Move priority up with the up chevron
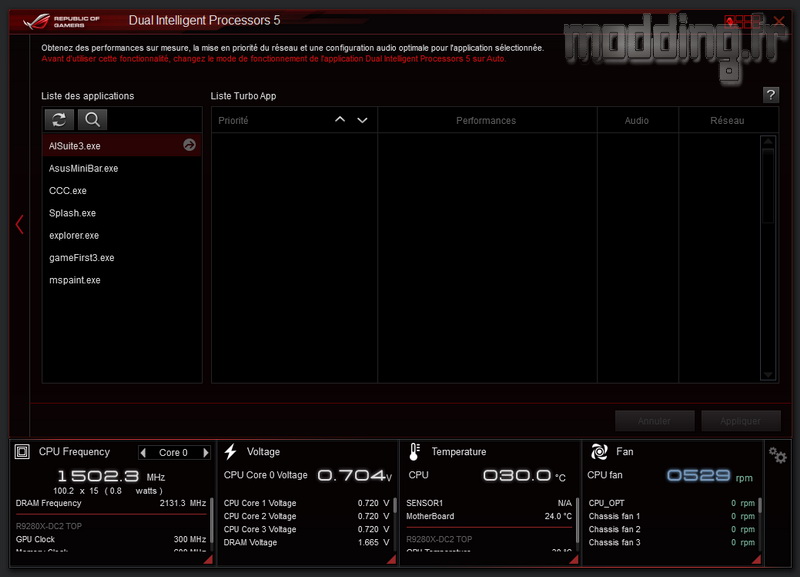 pyautogui.click(x=340, y=120)
